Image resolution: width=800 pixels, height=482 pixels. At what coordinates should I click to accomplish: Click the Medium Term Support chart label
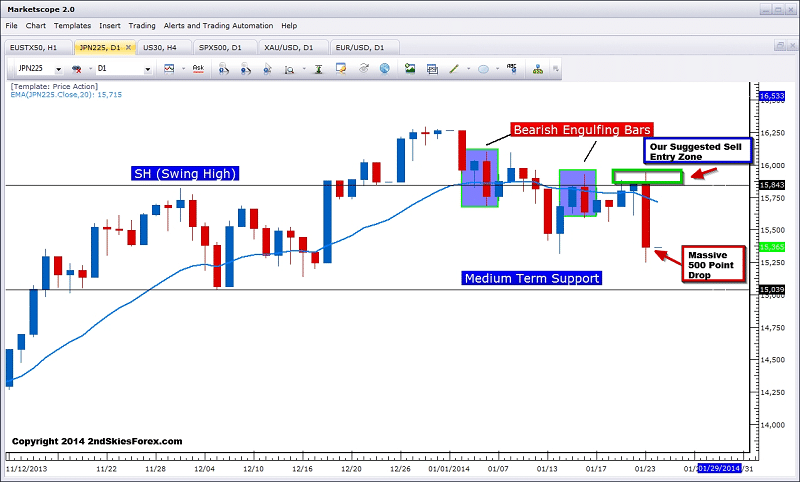pyautogui.click(x=532, y=278)
